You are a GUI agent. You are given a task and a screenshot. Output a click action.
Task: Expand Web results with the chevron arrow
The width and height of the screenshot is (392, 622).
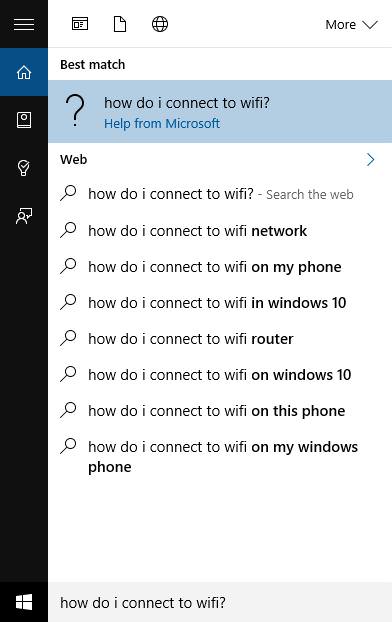(371, 159)
